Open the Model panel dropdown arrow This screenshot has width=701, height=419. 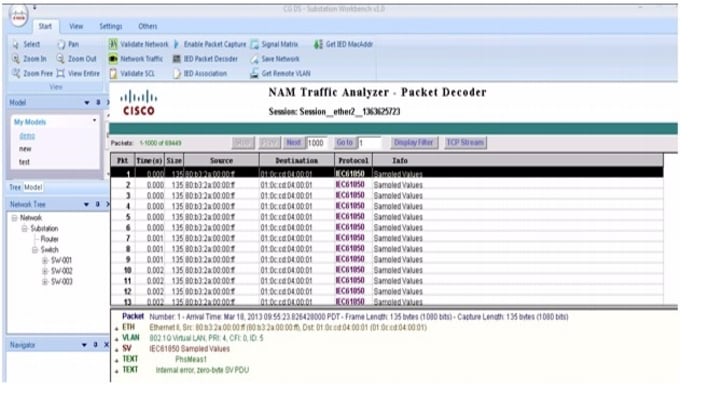point(87,103)
